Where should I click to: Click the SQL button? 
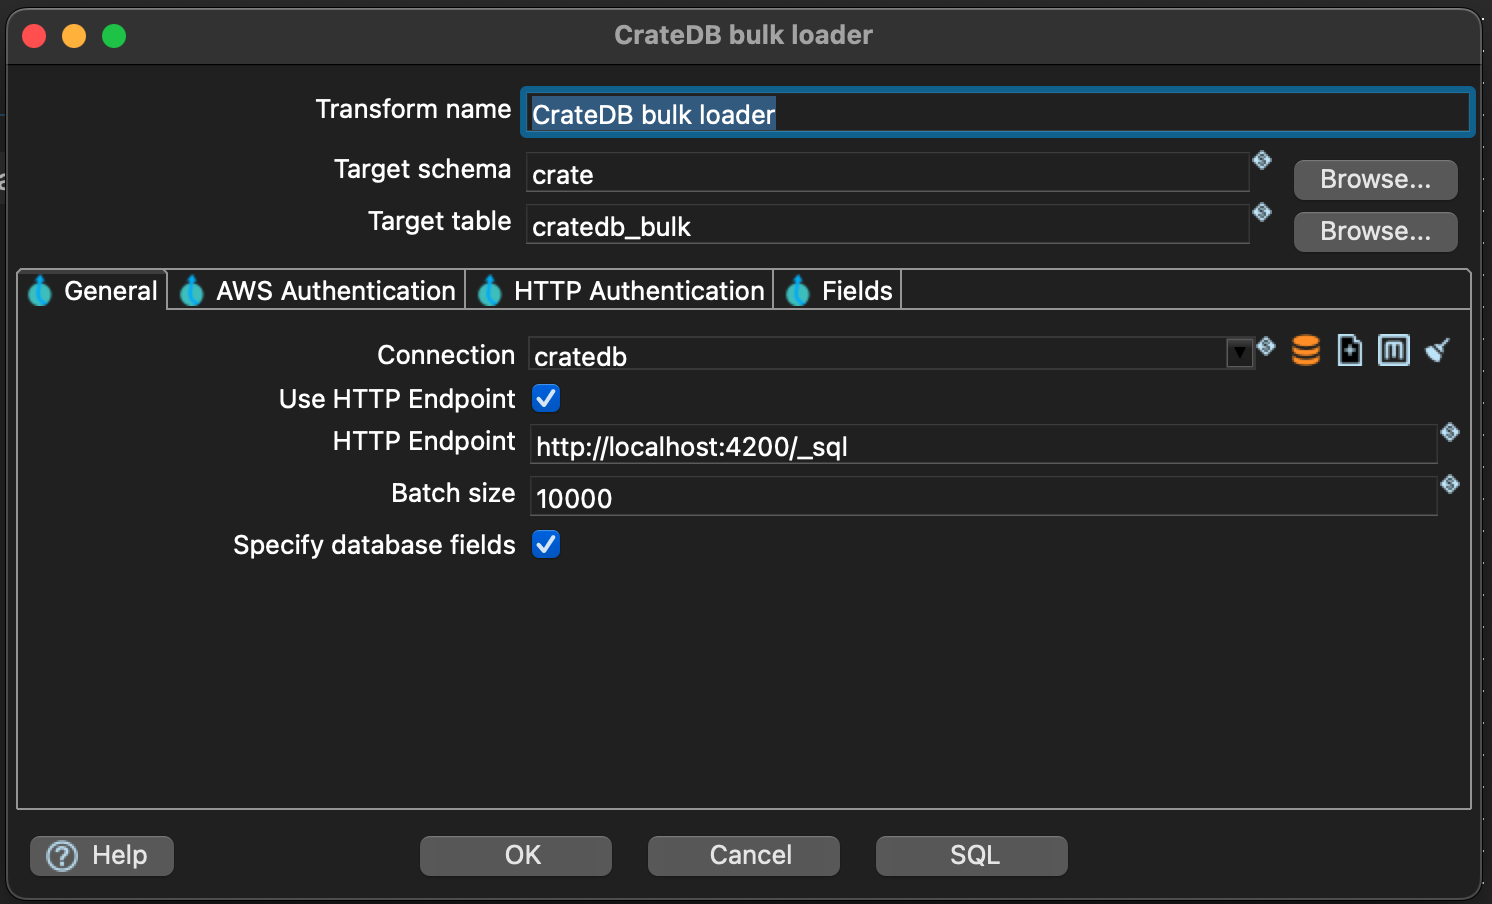click(972, 856)
